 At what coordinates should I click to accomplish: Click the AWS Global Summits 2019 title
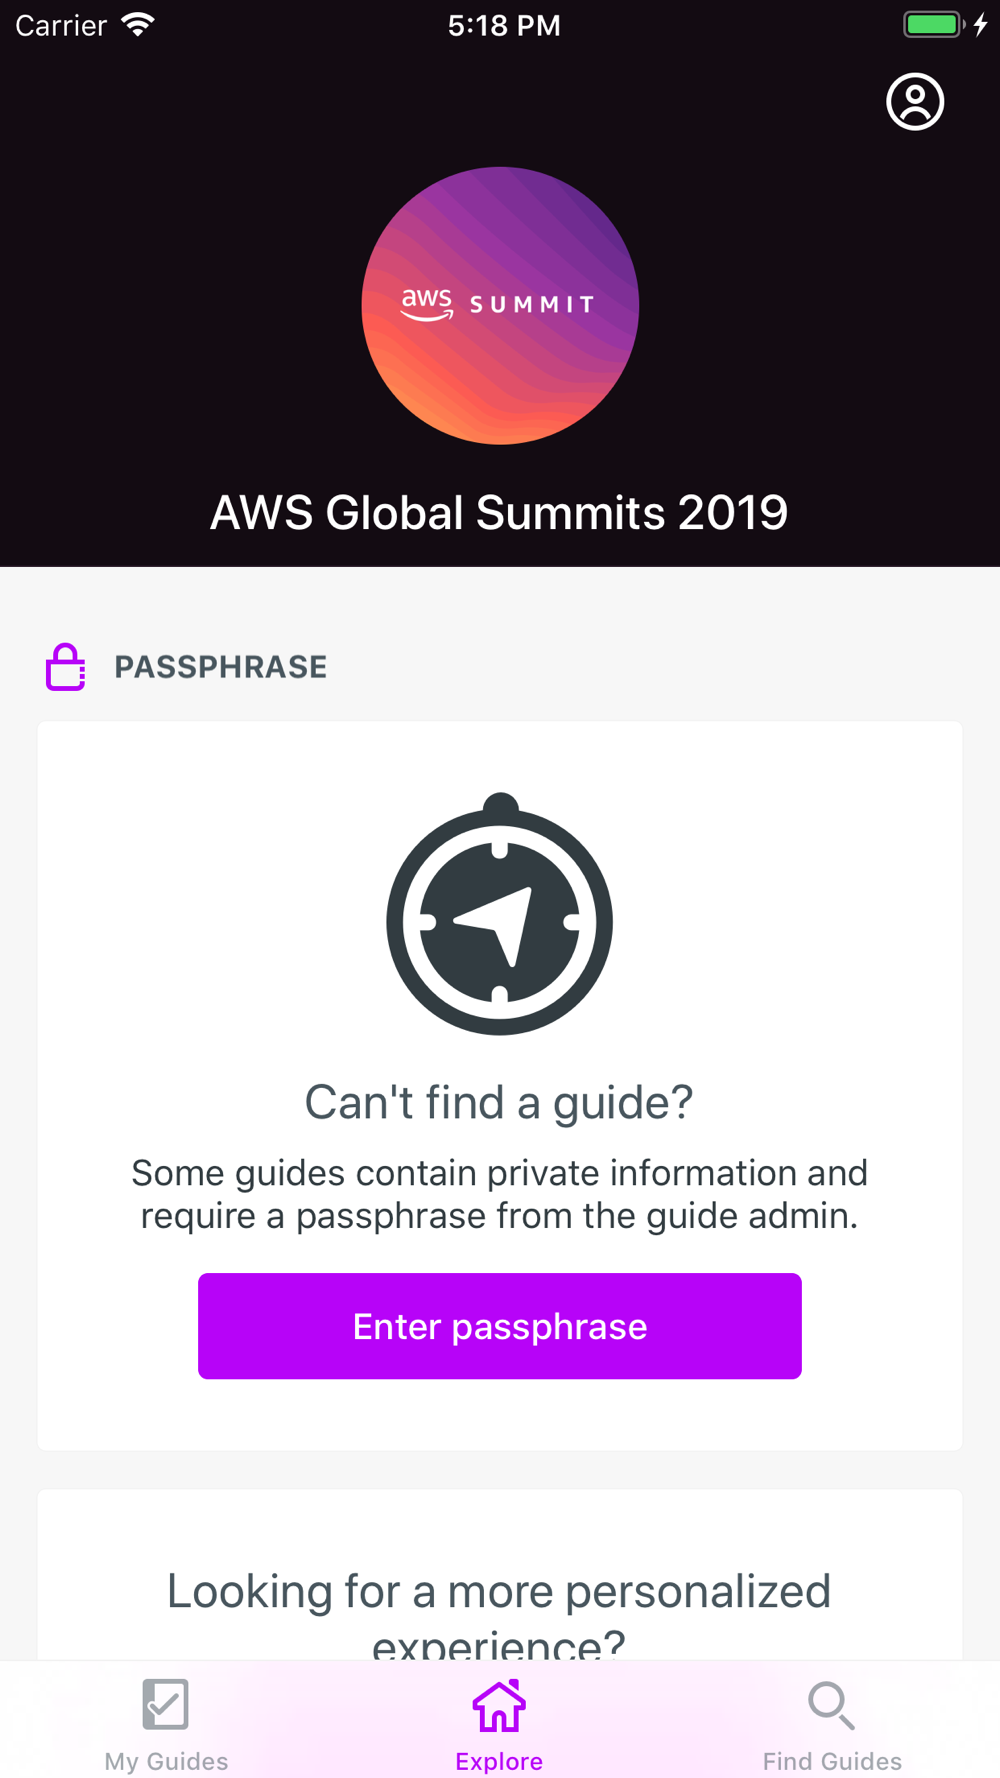[499, 513]
